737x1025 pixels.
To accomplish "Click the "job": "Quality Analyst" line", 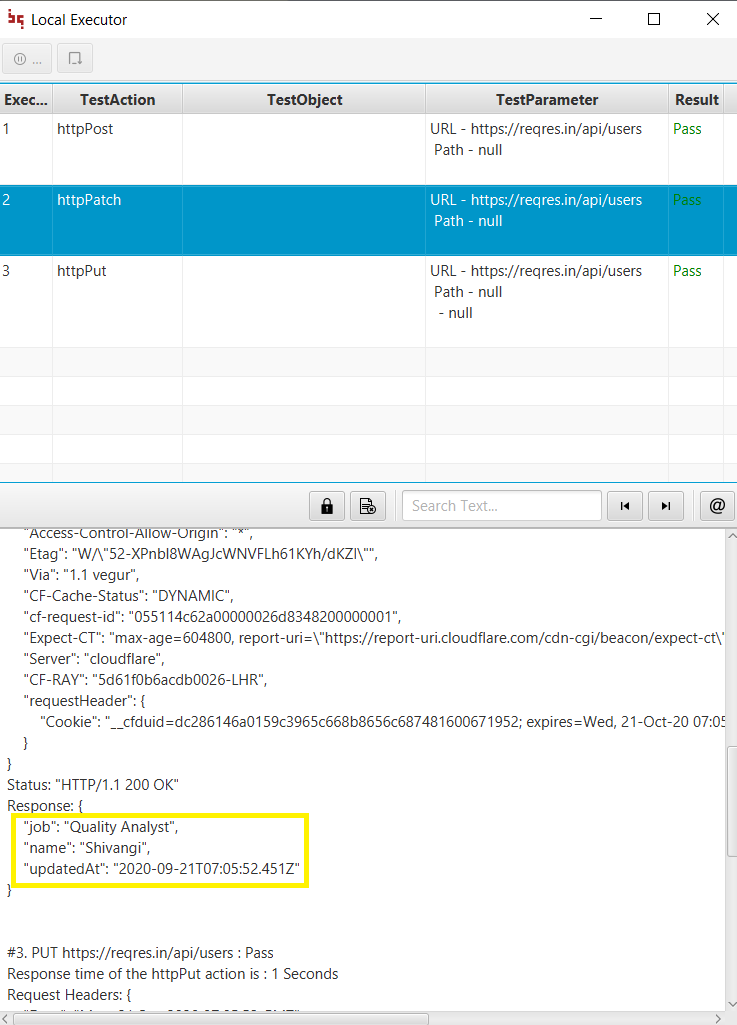I will point(101,827).
